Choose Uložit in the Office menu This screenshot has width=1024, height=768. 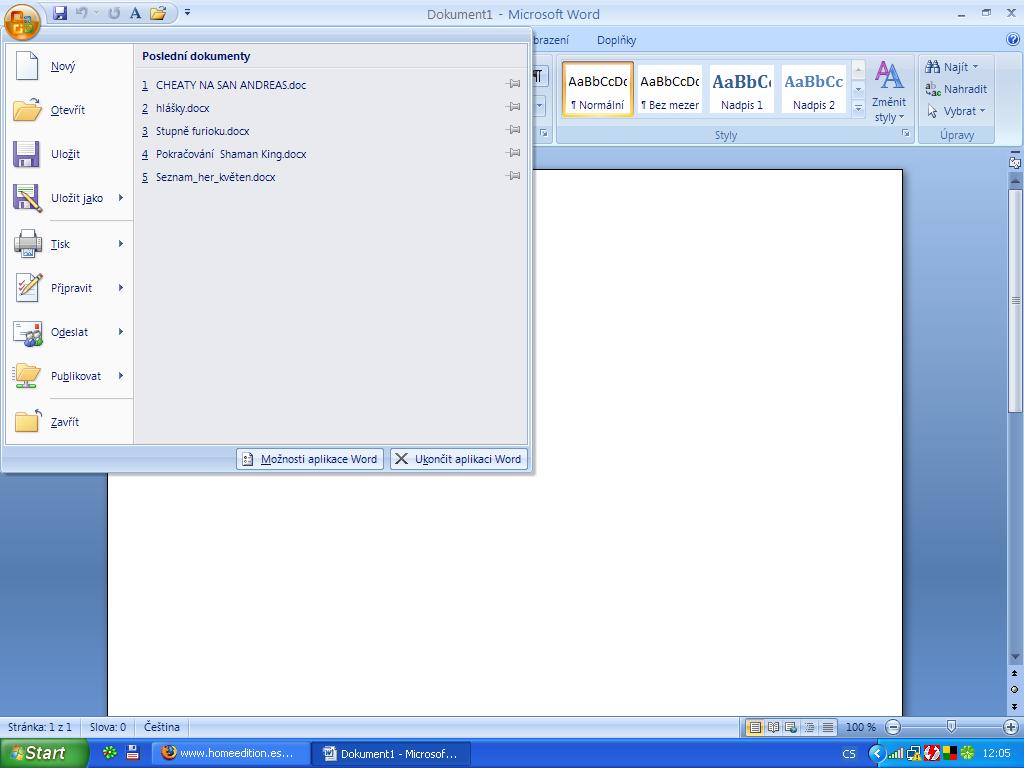[68, 154]
